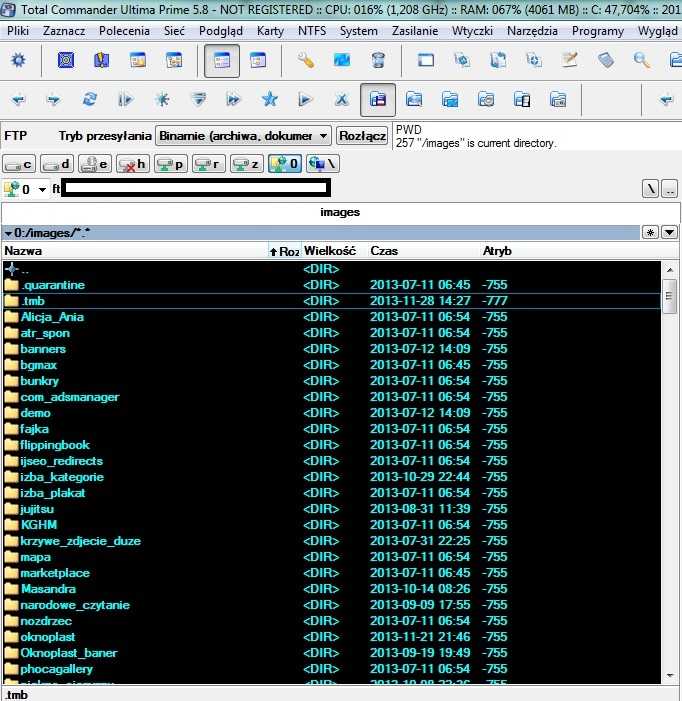Viewport: 682px width, 701px height.
Task: Expand the 0:/images/*.* path history arrow
Action: 8,233
